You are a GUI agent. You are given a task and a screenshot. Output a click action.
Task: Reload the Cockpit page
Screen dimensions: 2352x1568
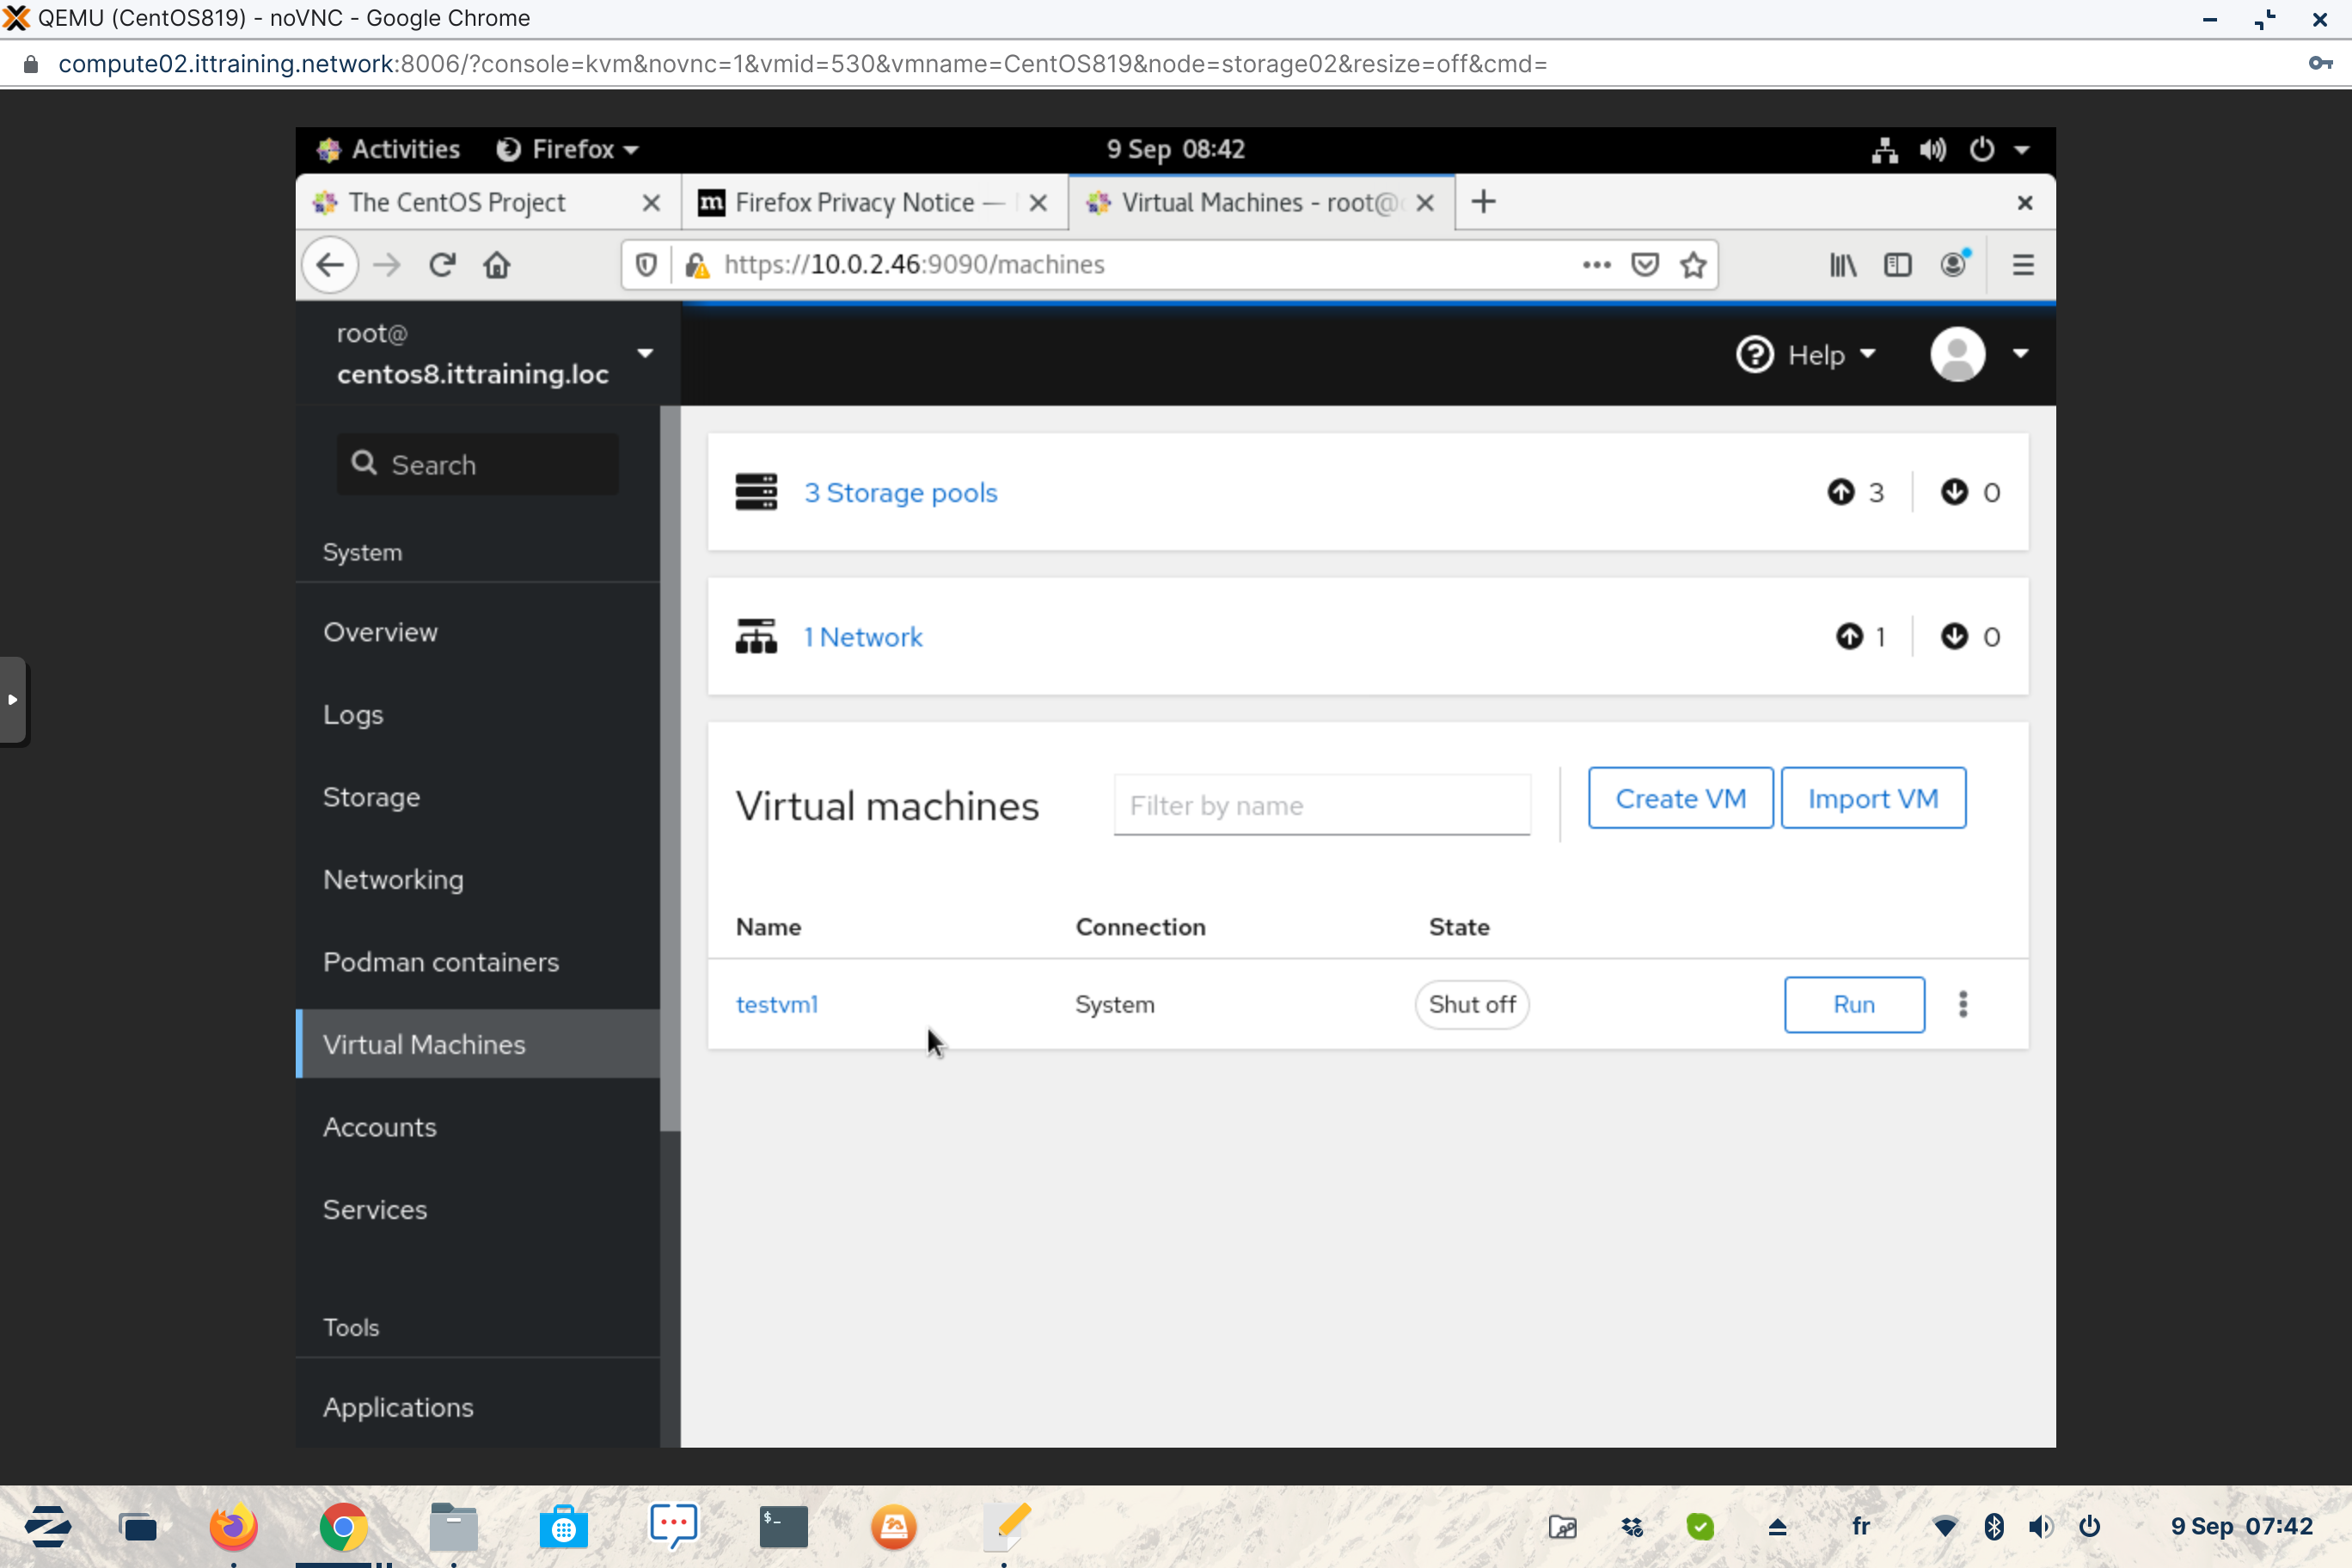point(442,265)
